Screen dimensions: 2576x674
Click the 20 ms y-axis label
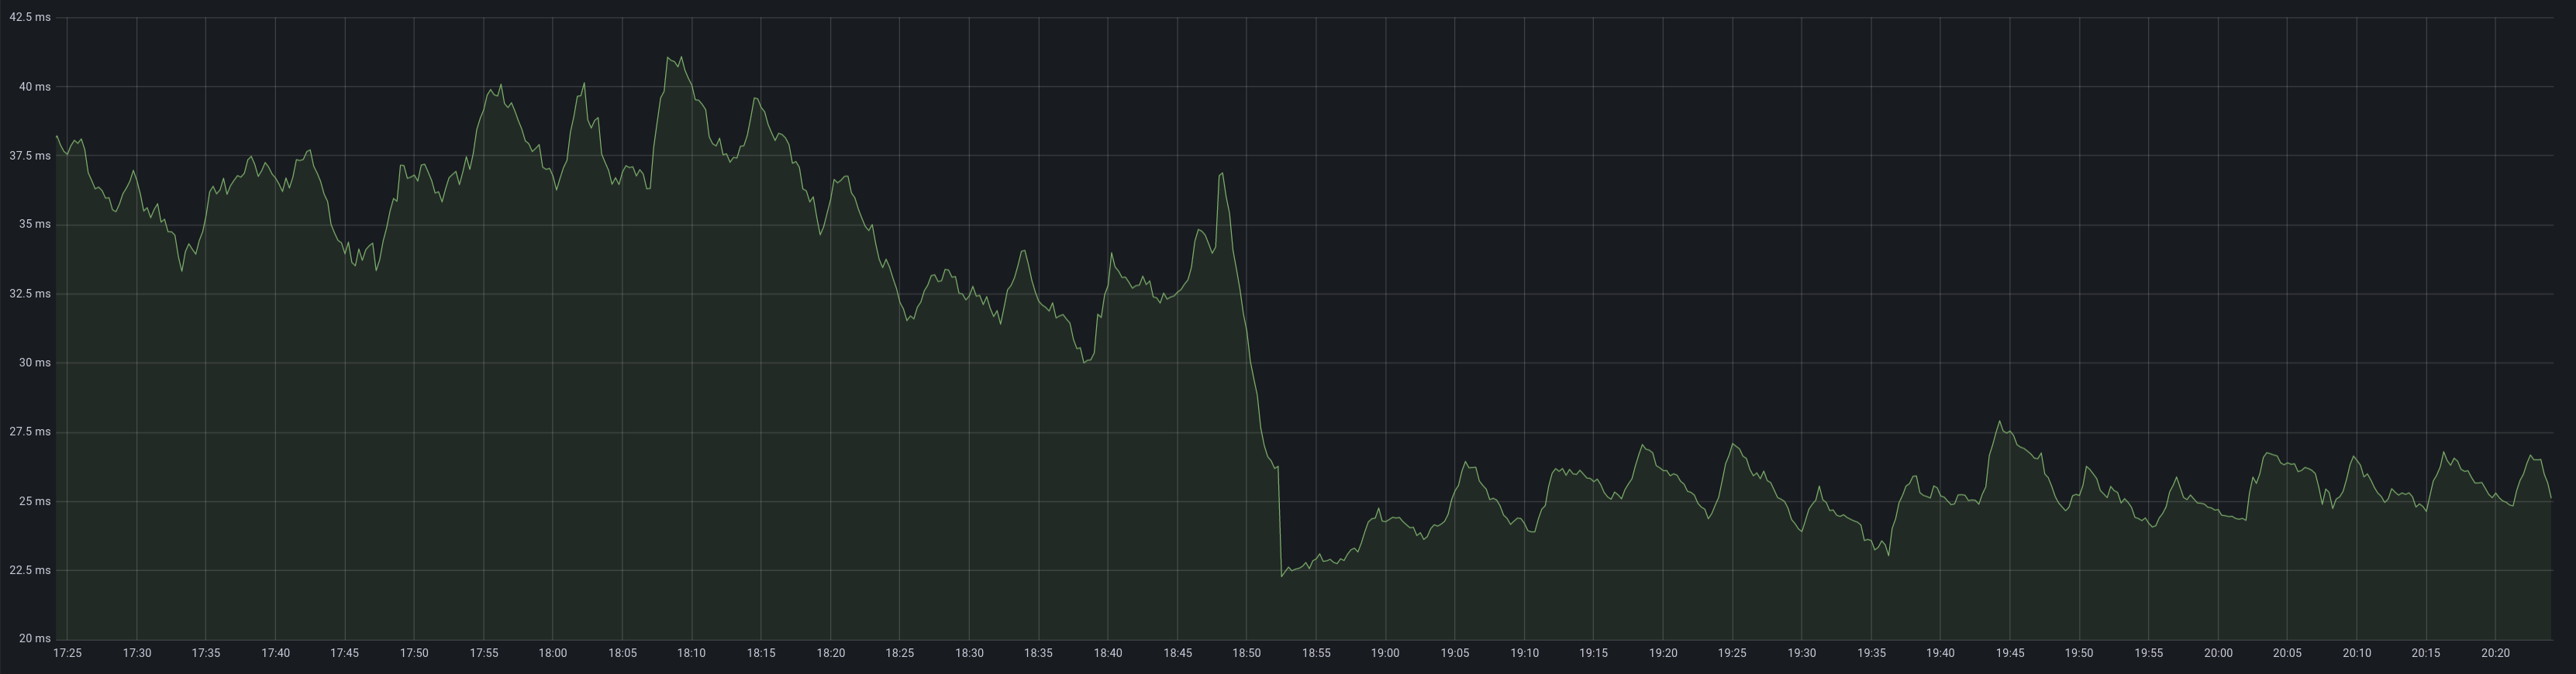click(34, 638)
